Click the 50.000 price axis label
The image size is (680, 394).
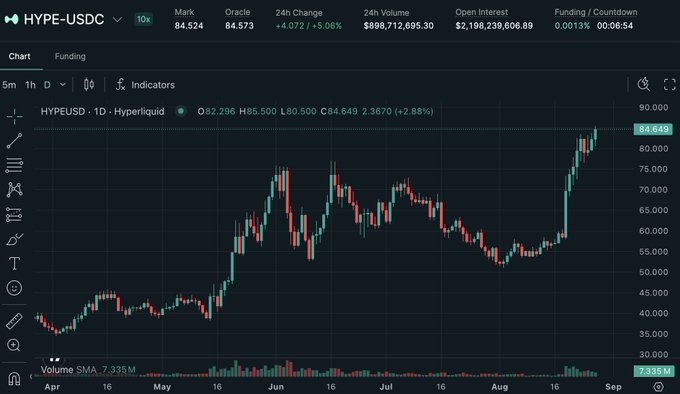click(654, 272)
